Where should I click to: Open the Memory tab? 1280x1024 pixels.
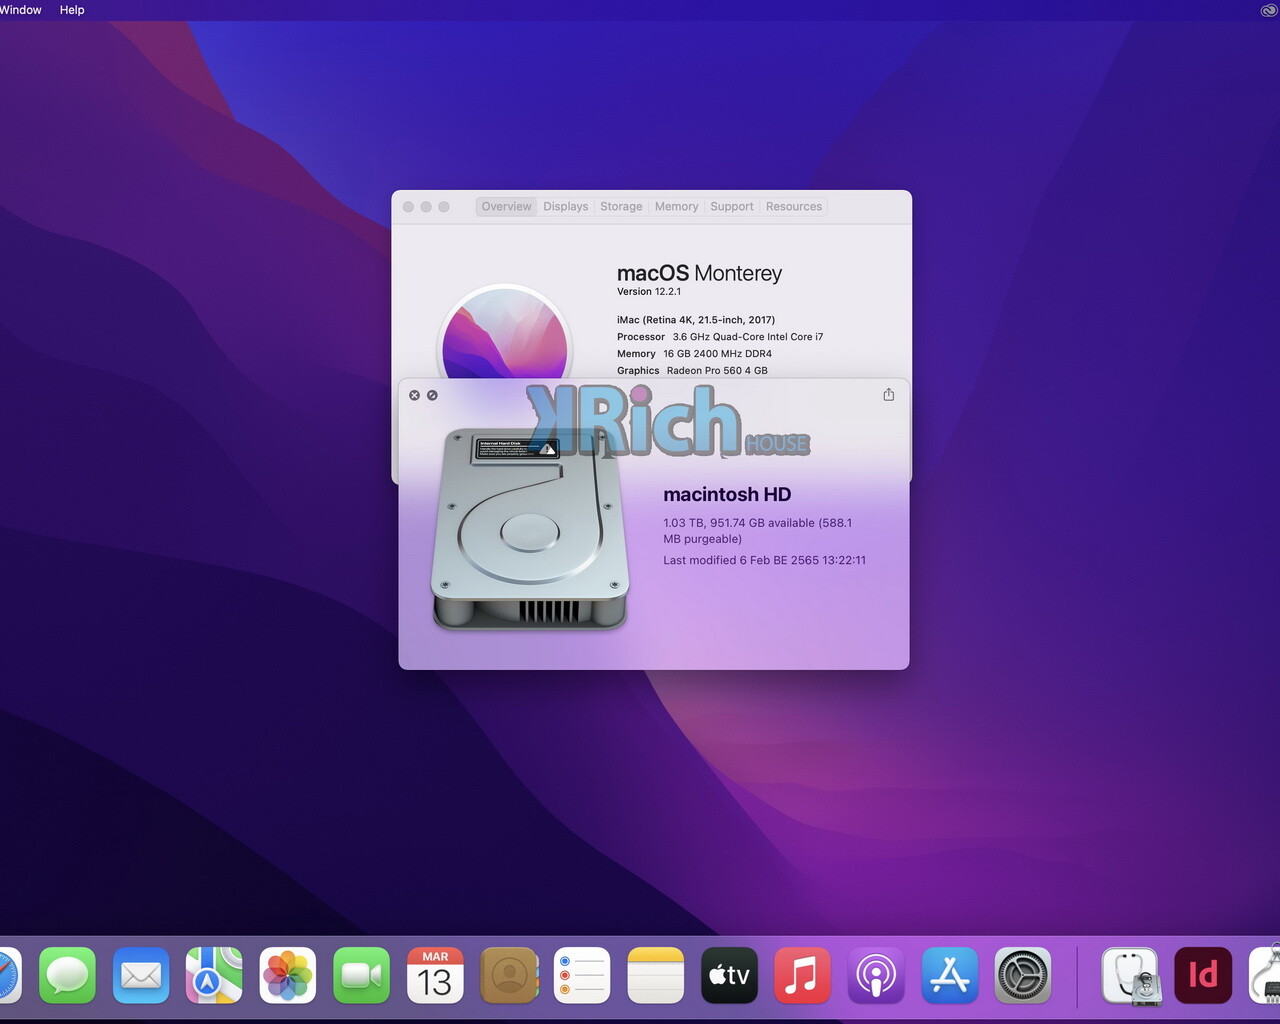pos(676,206)
